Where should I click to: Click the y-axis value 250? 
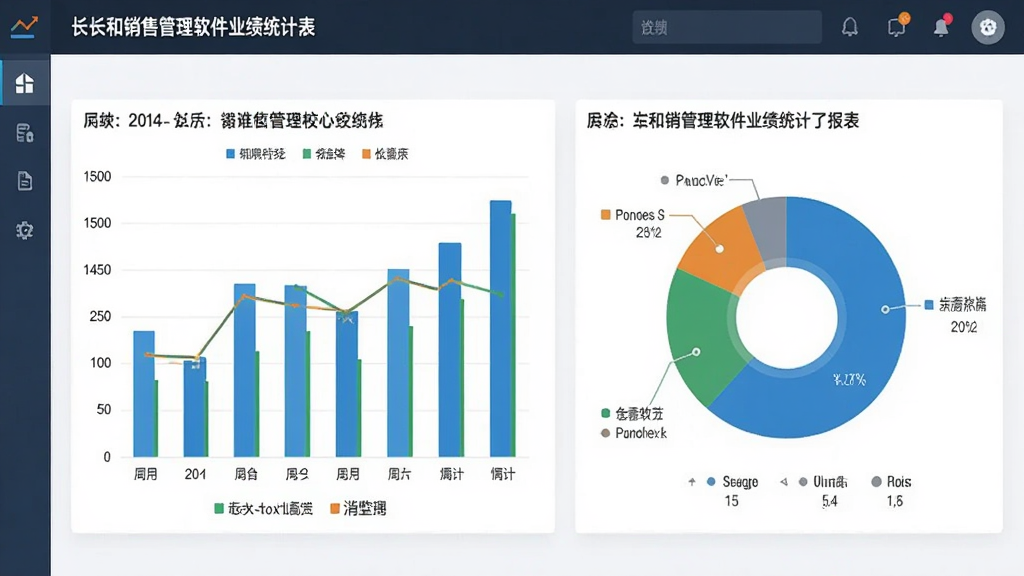(100, 316)
